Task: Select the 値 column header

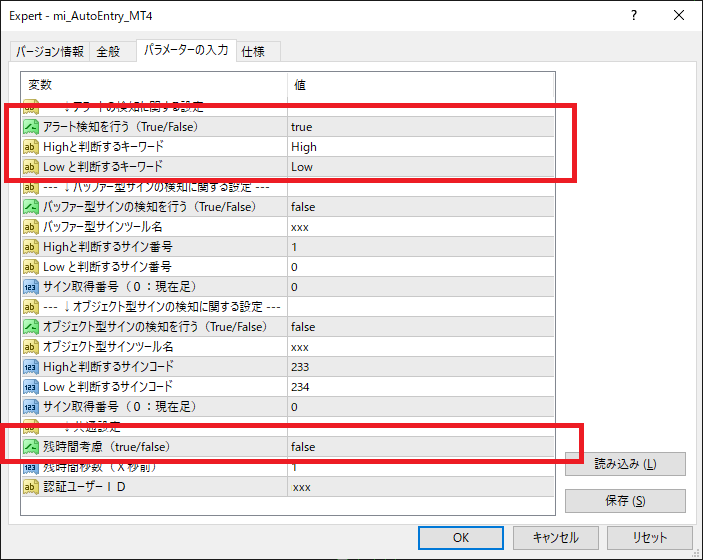Action: coord(420,86)
